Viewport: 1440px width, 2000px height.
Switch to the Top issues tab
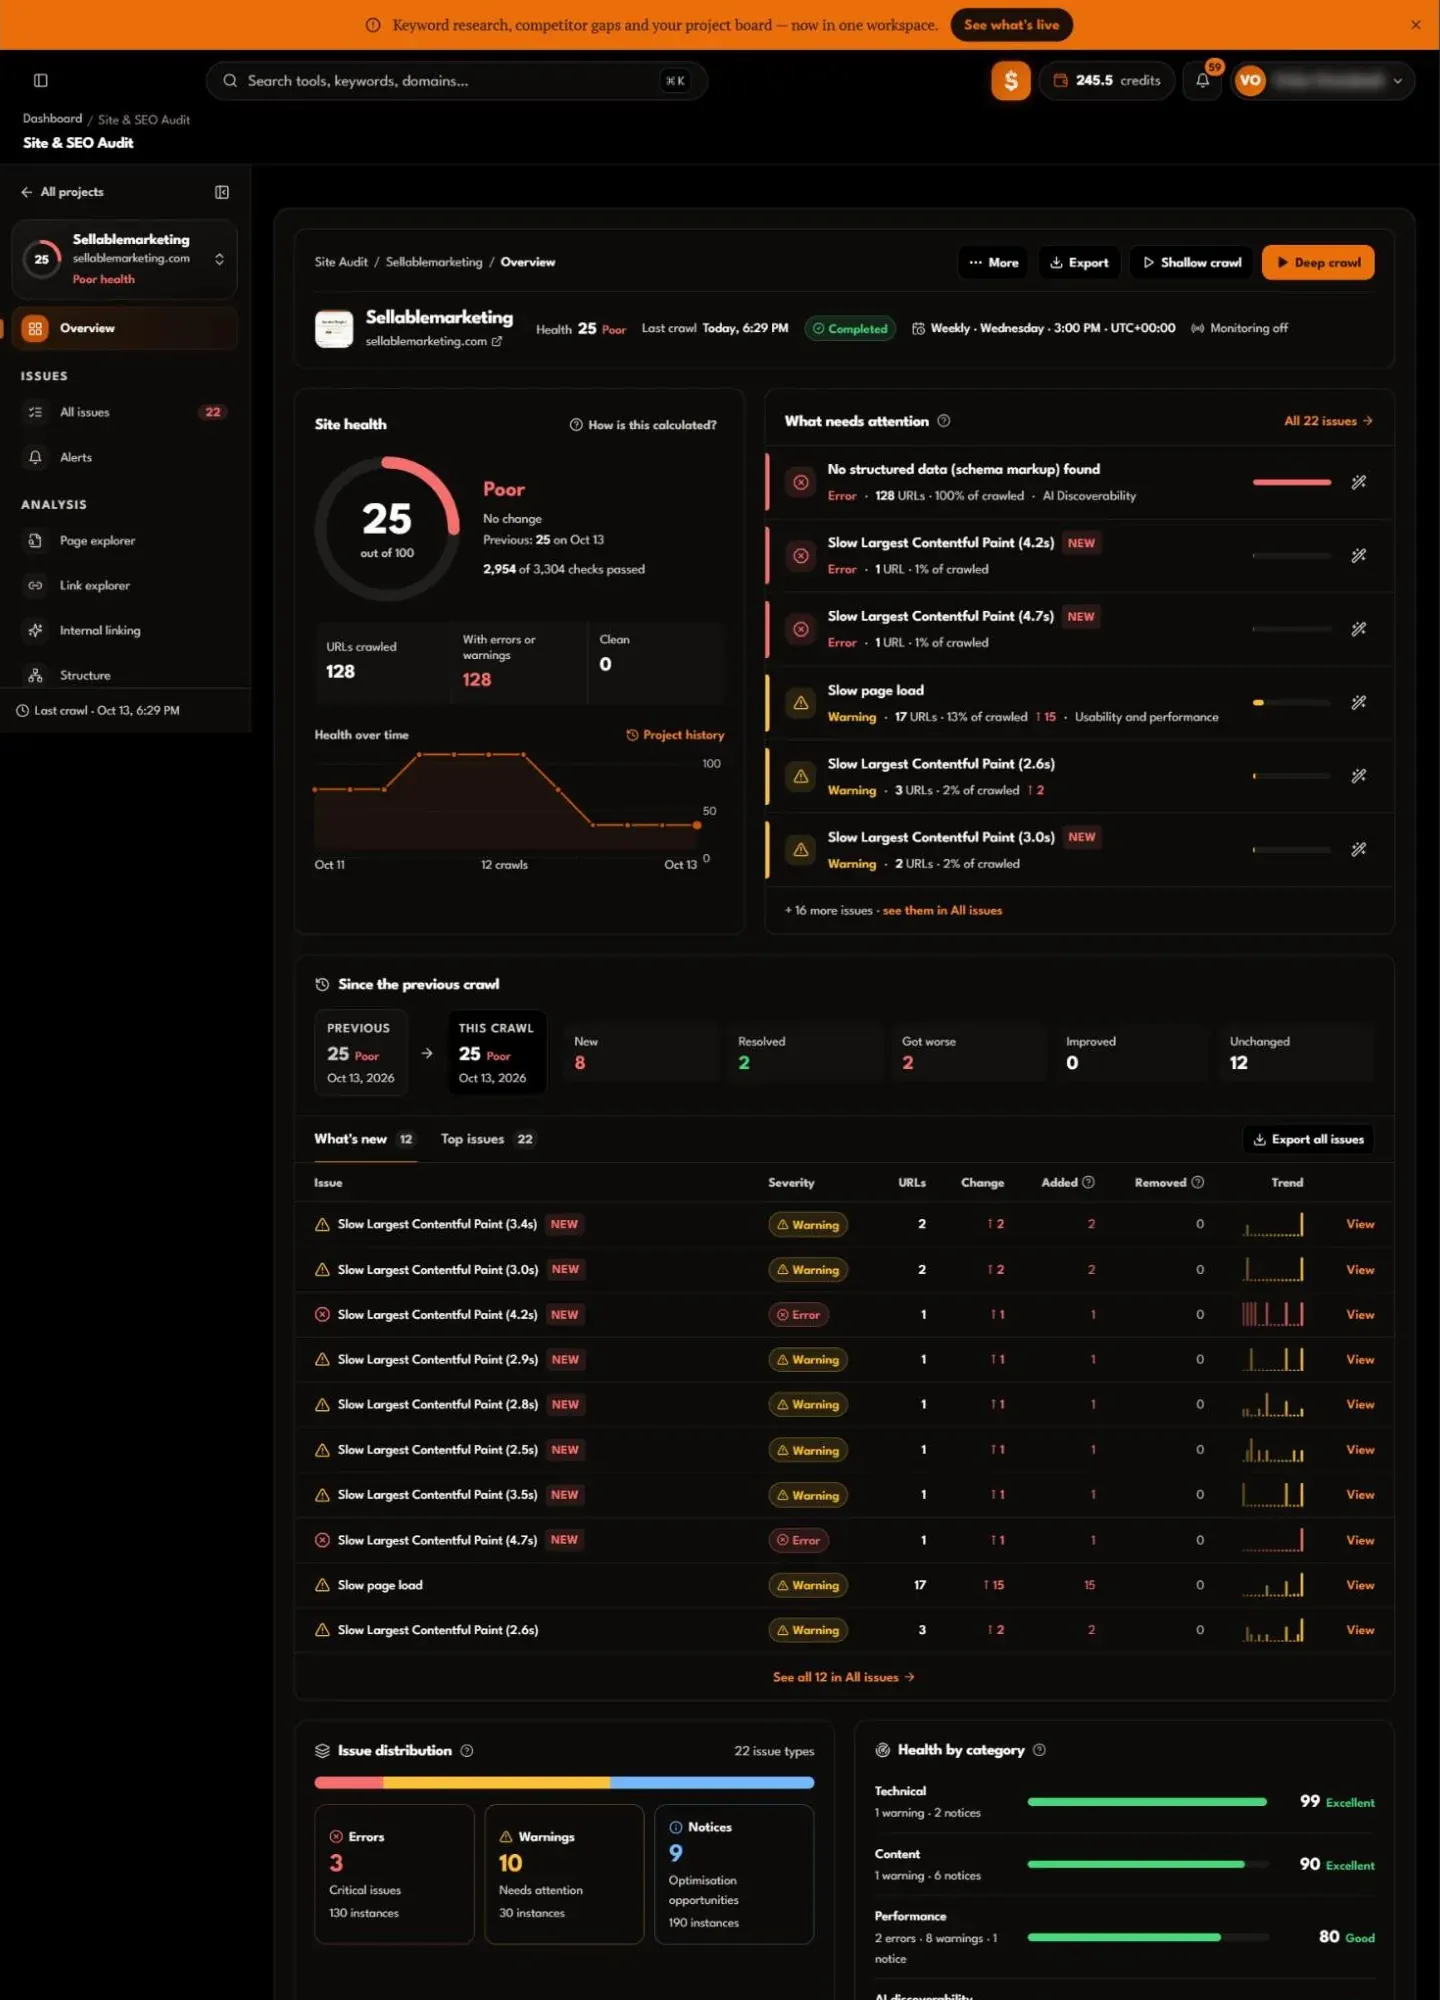pyautogui.click(x=487, y=1139)
